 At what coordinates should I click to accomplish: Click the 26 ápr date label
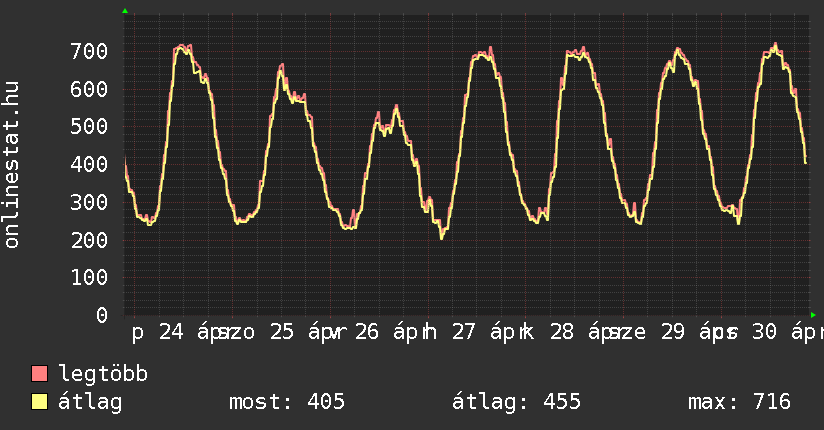click(389, 332)
